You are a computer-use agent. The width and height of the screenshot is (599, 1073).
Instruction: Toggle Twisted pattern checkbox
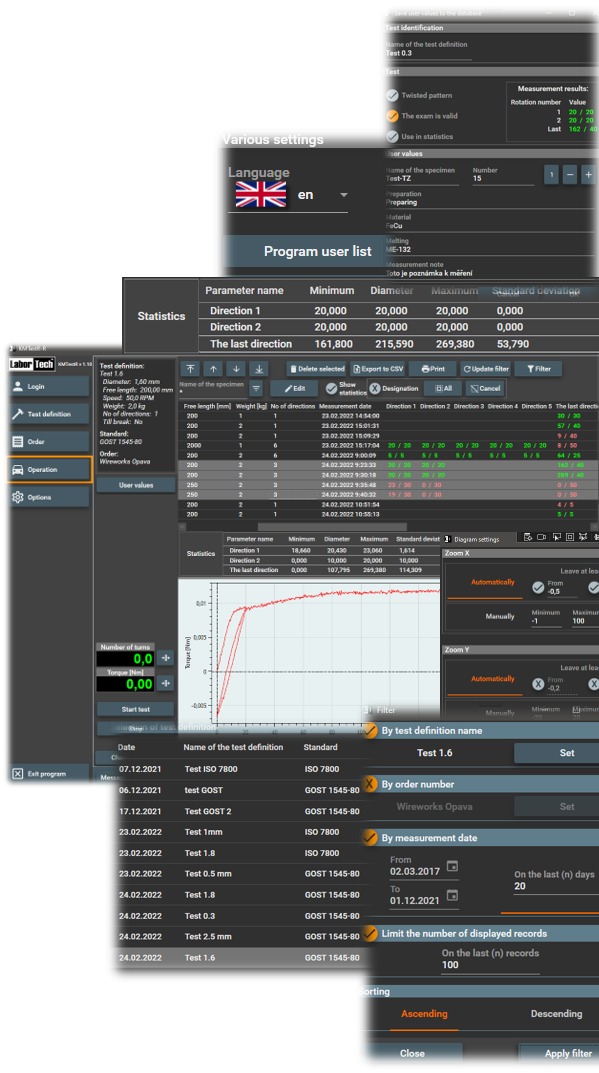click(x=392, y=96)
